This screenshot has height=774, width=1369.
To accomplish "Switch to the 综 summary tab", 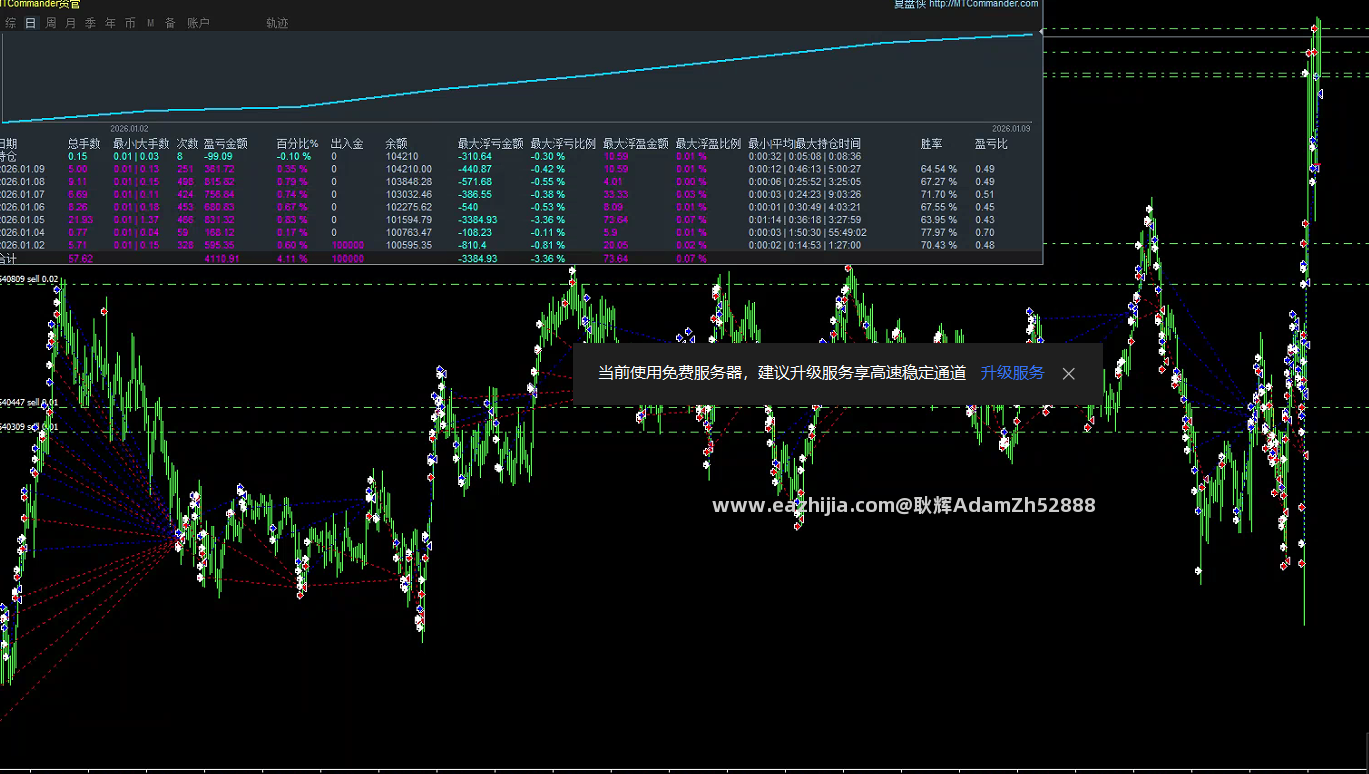I will pyautogui.click(x=10, y=22).
